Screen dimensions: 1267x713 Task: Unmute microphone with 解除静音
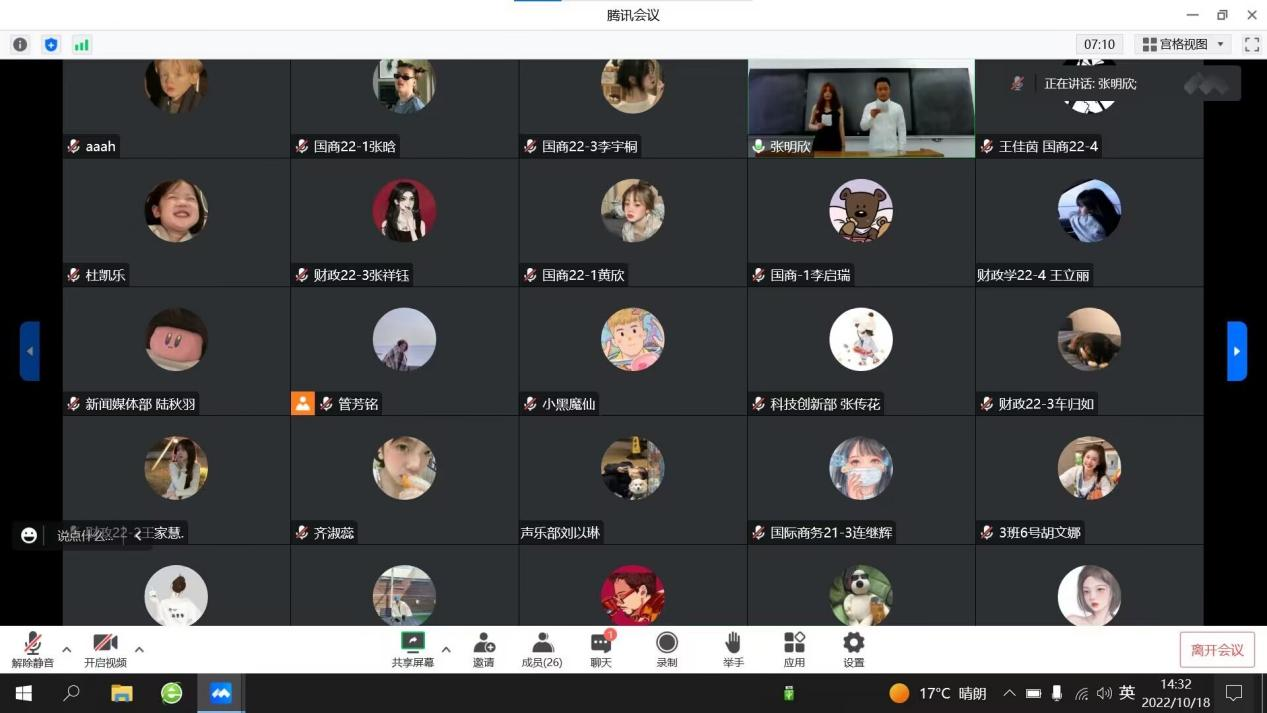tap(32, 648)
